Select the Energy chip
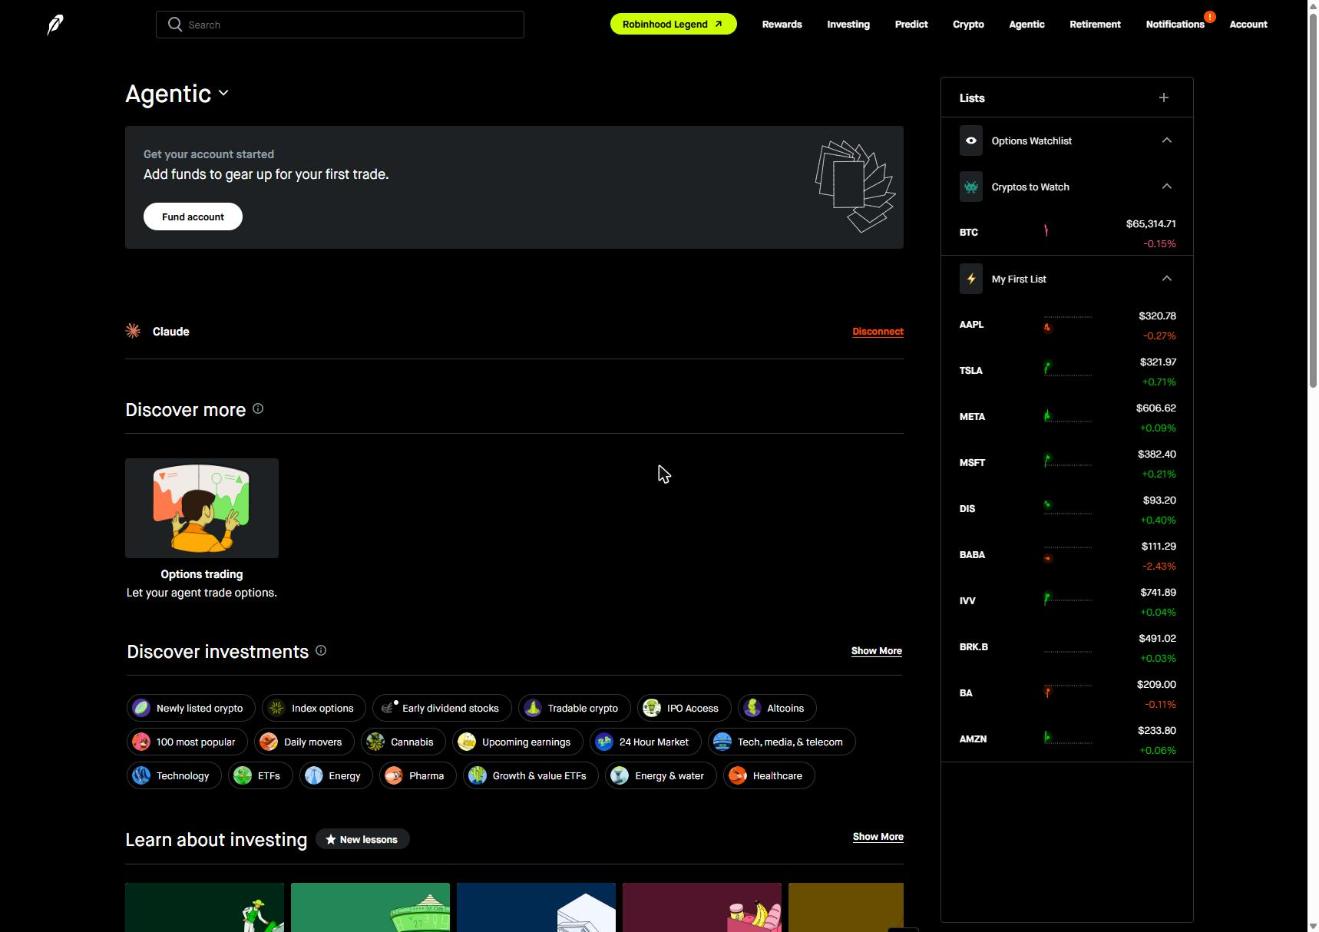This screenshot has height=932, width=1319. [x=336, y=776]
